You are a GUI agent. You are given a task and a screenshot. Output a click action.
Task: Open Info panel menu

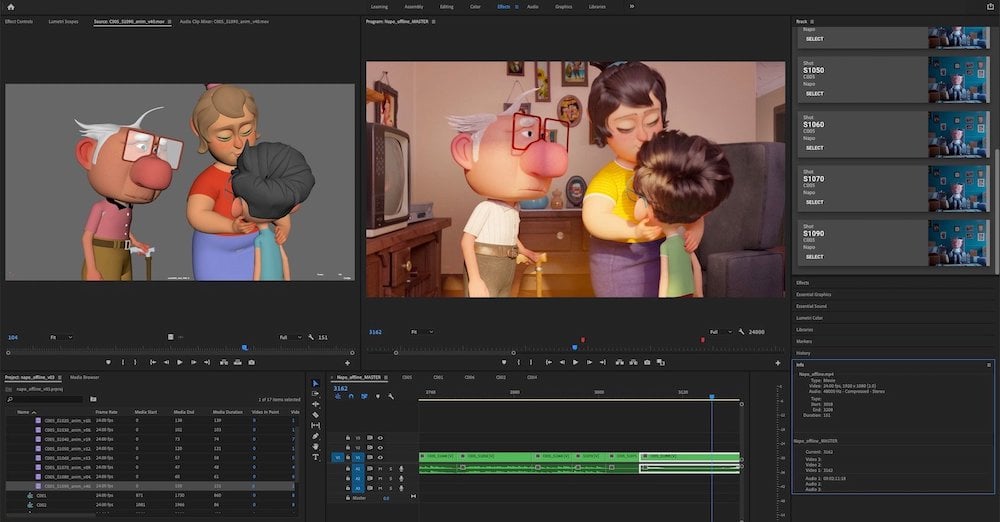tap(989, 365)
